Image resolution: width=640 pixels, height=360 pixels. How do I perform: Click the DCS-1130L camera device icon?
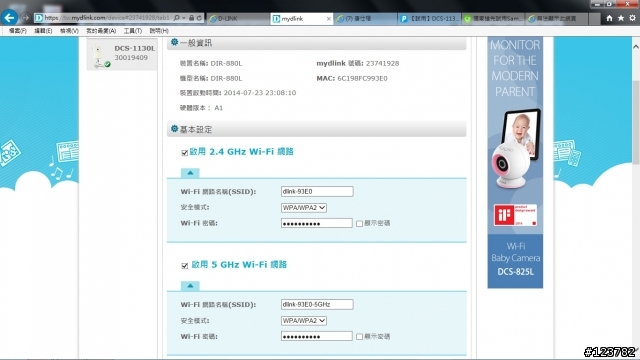pyautogui.click(x=100, y=56)
